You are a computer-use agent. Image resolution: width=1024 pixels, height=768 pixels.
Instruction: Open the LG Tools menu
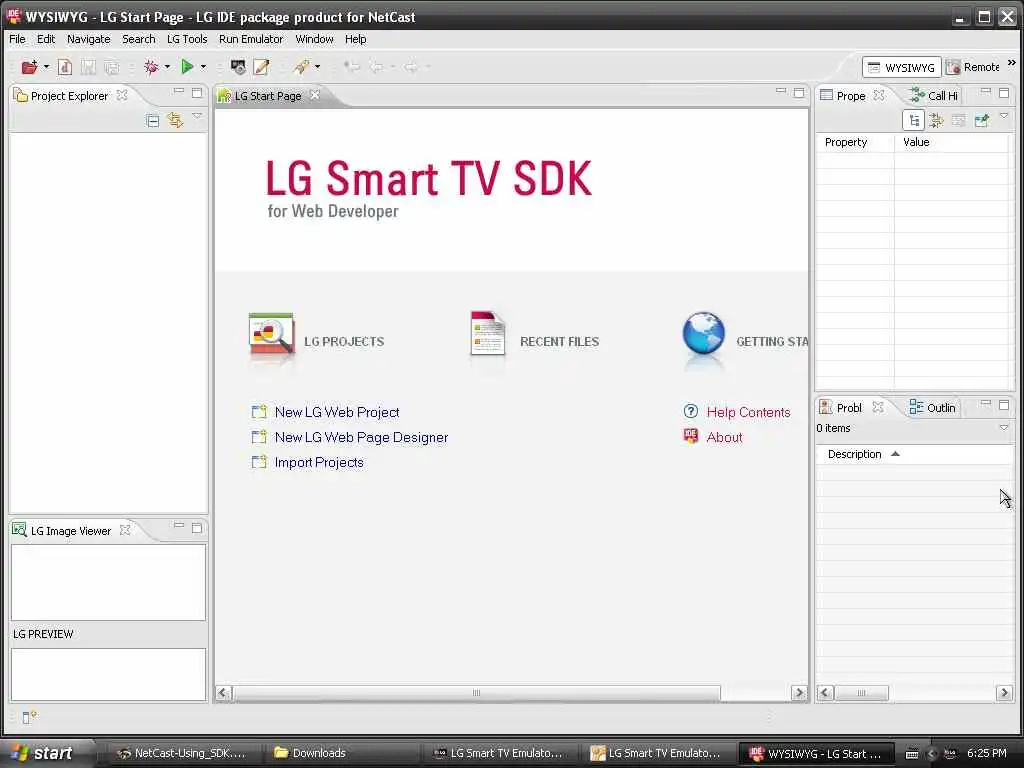[187, 39]
